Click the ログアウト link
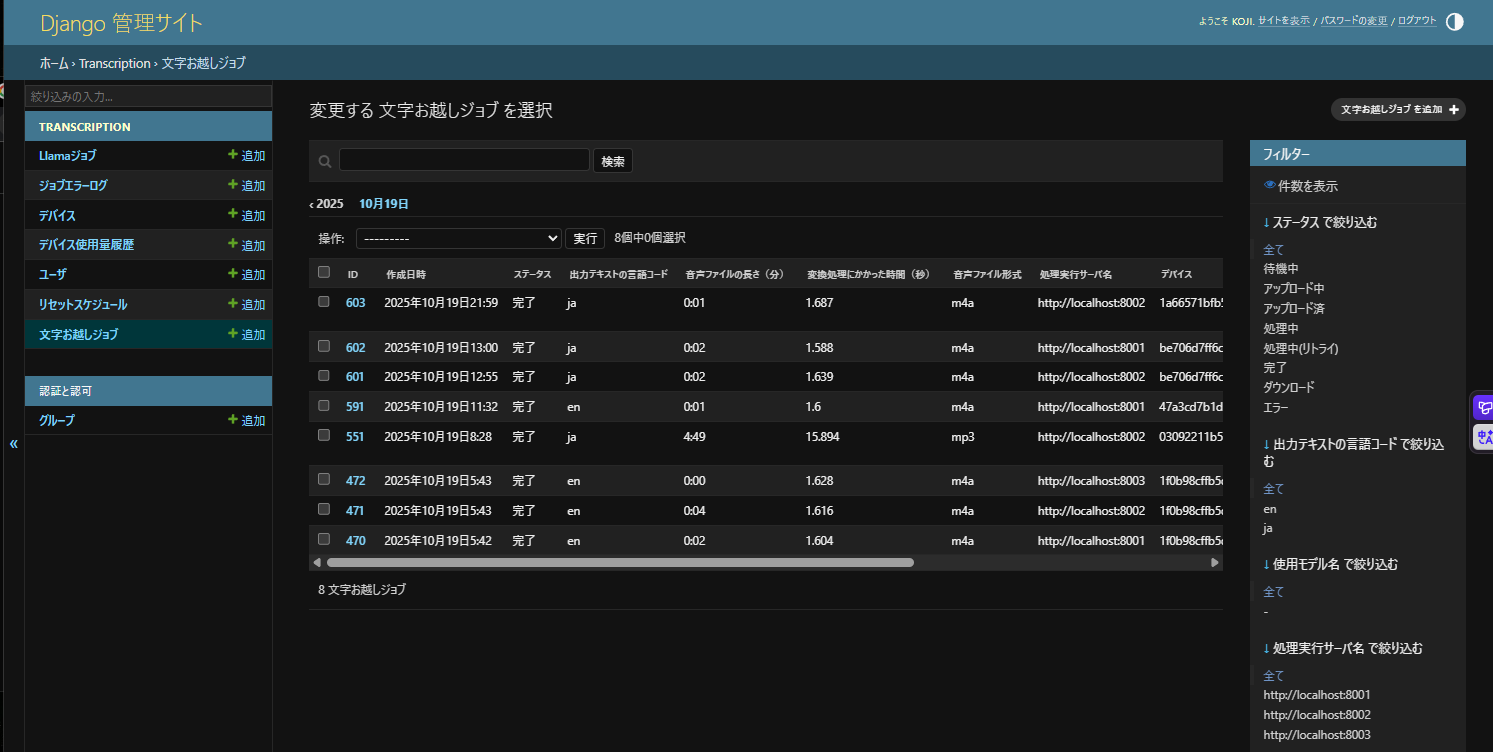1493x752 pixels. pyautogui.click(x=1416, y=21)
